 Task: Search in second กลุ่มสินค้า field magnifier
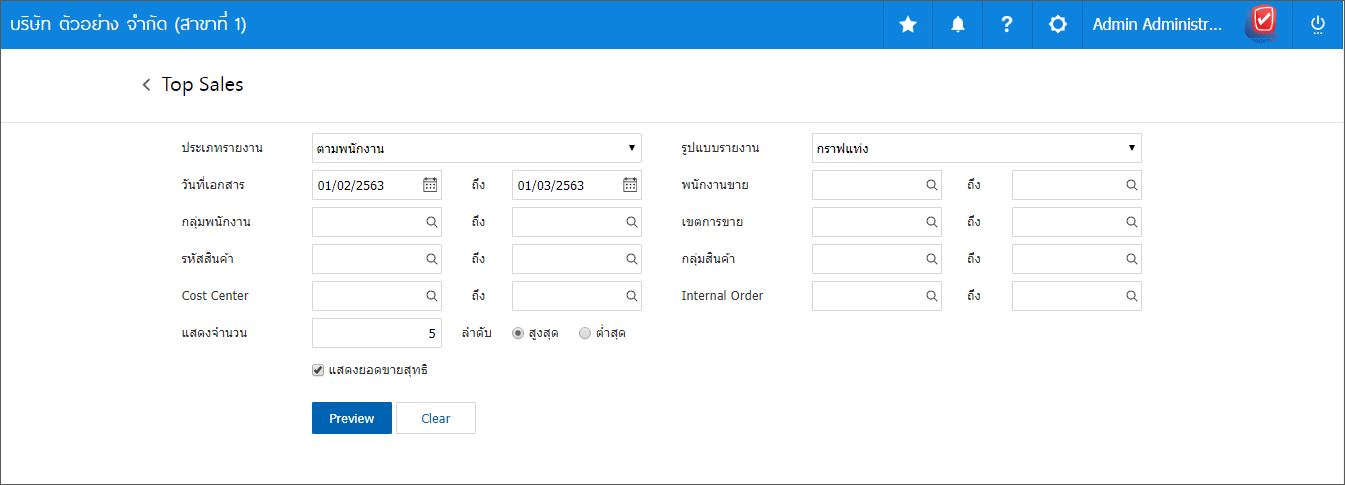[1131, 259]
